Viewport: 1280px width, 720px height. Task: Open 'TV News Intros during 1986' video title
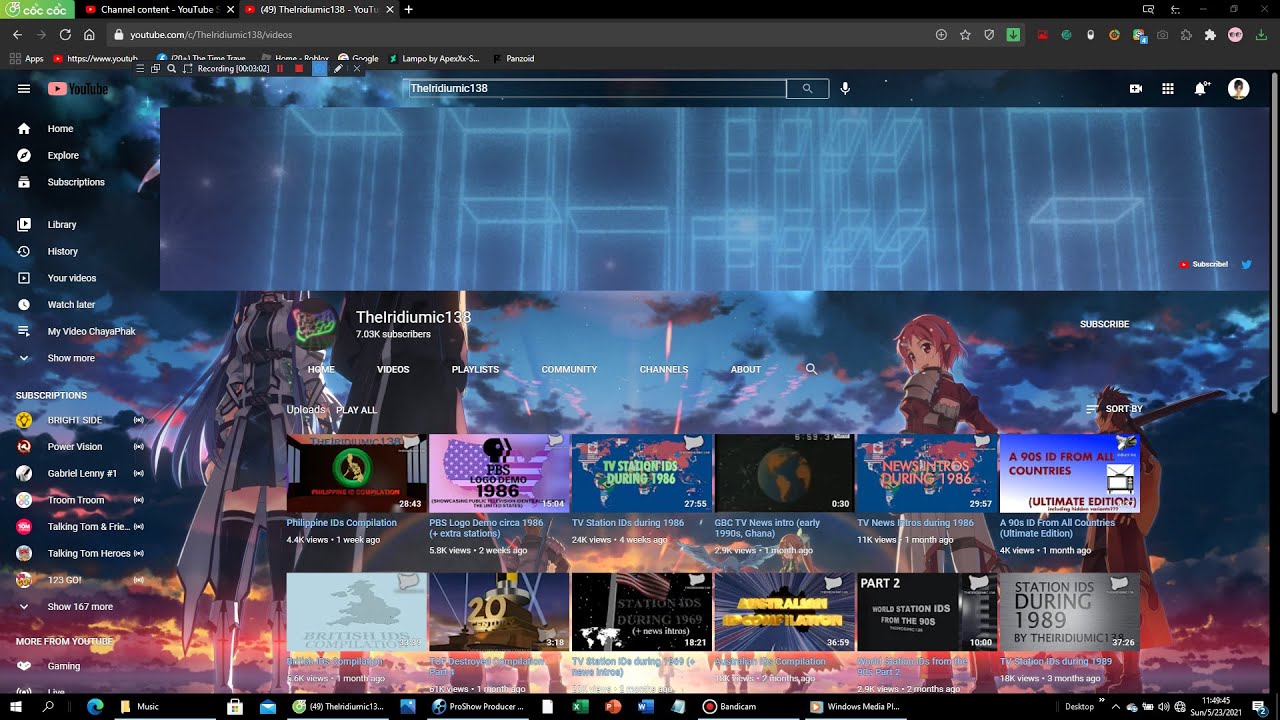point(915,523)
